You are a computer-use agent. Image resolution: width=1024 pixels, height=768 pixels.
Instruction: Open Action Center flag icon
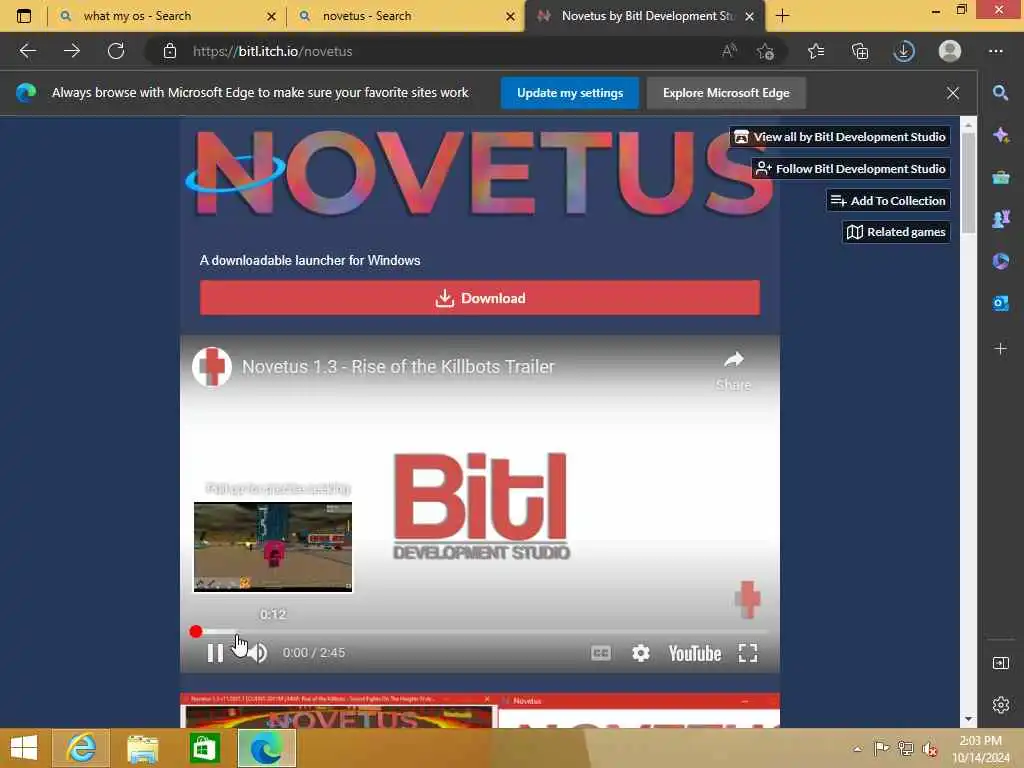(881, 748)
